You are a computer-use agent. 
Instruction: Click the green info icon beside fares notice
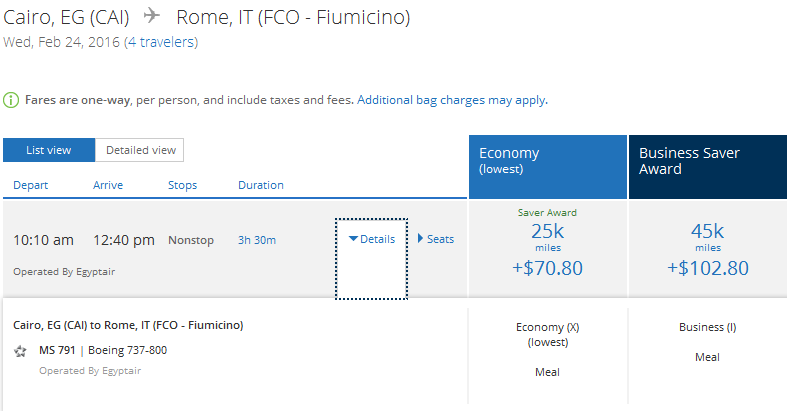(10, 100)
